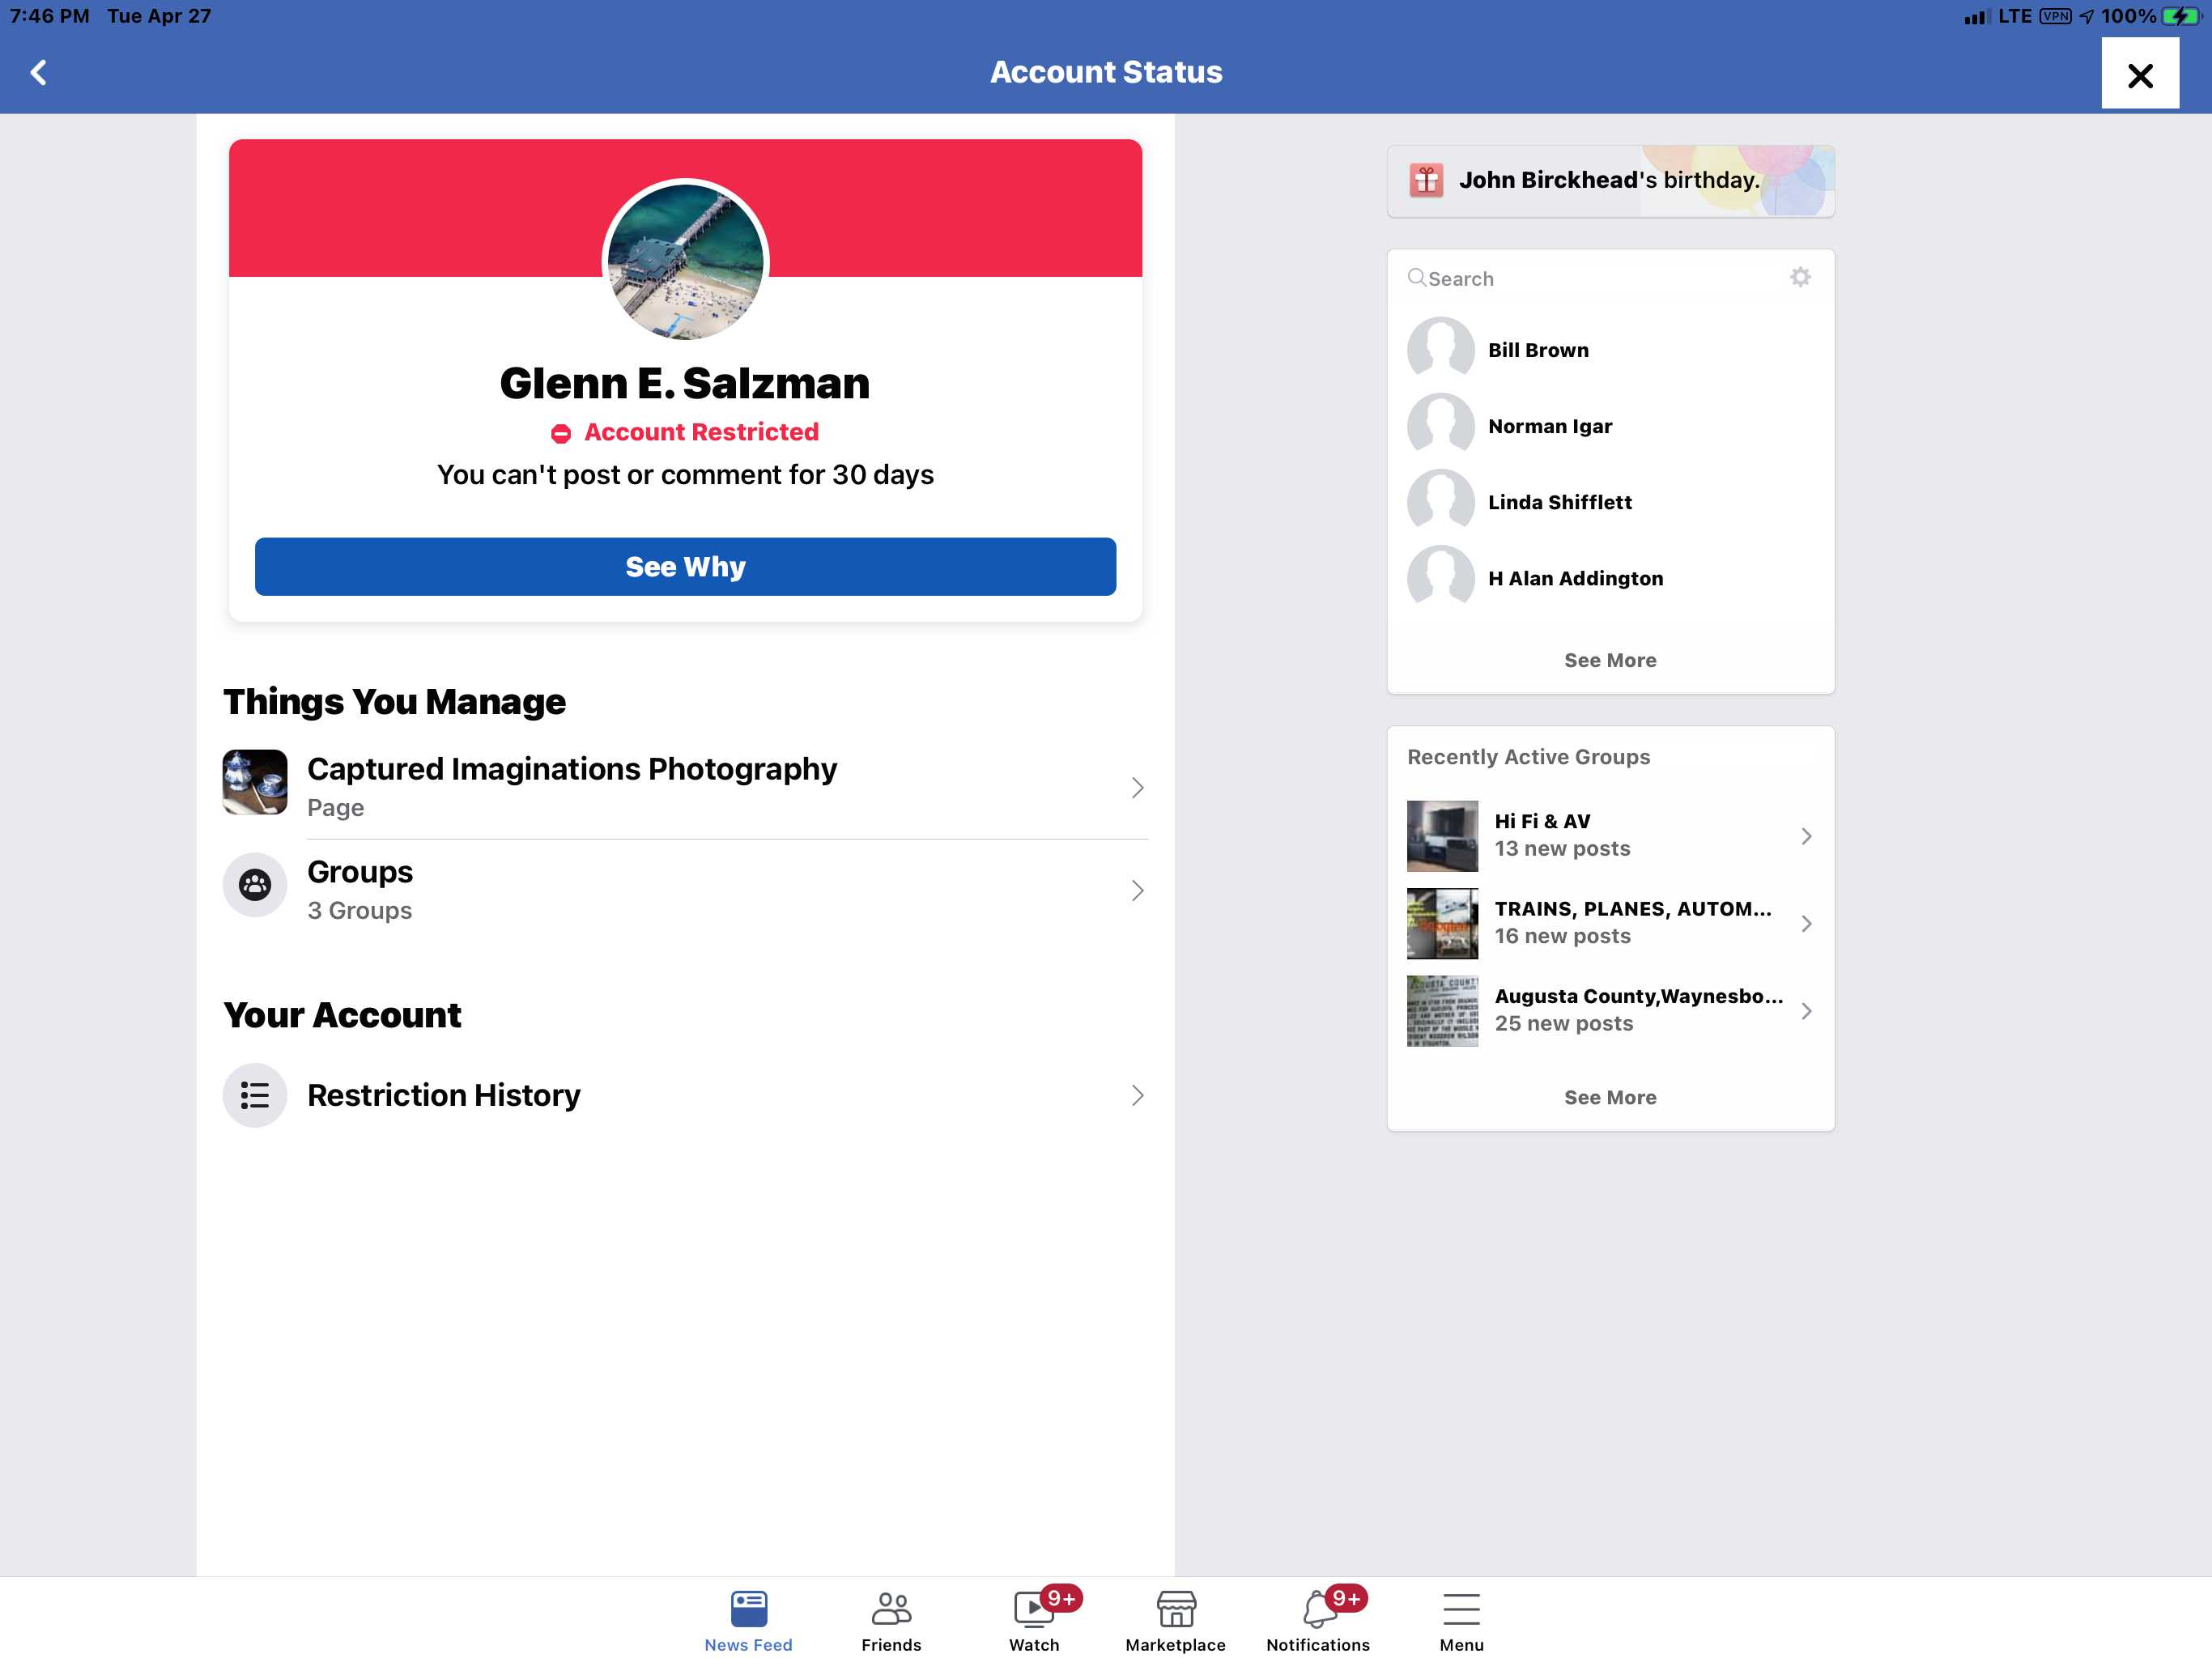Tap the See Why button
Image resolution: width=2212 pixels, height=1658 pixels.
coord(685,567)
